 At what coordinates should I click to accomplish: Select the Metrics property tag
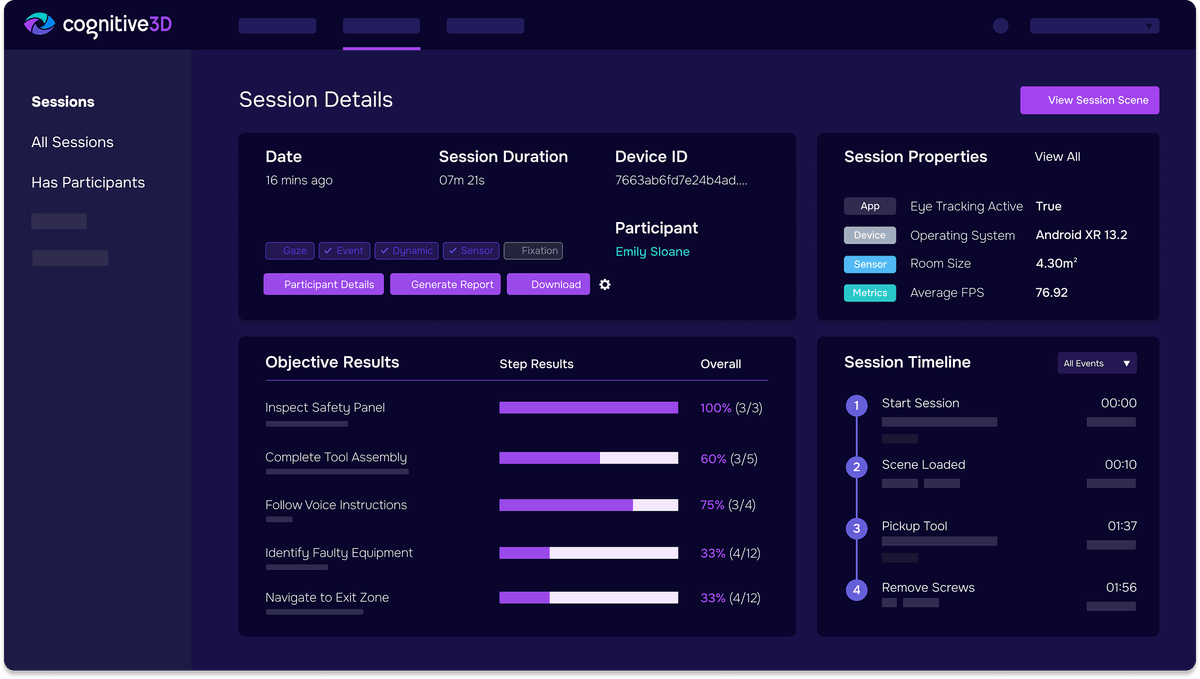[x=870, y=292]
